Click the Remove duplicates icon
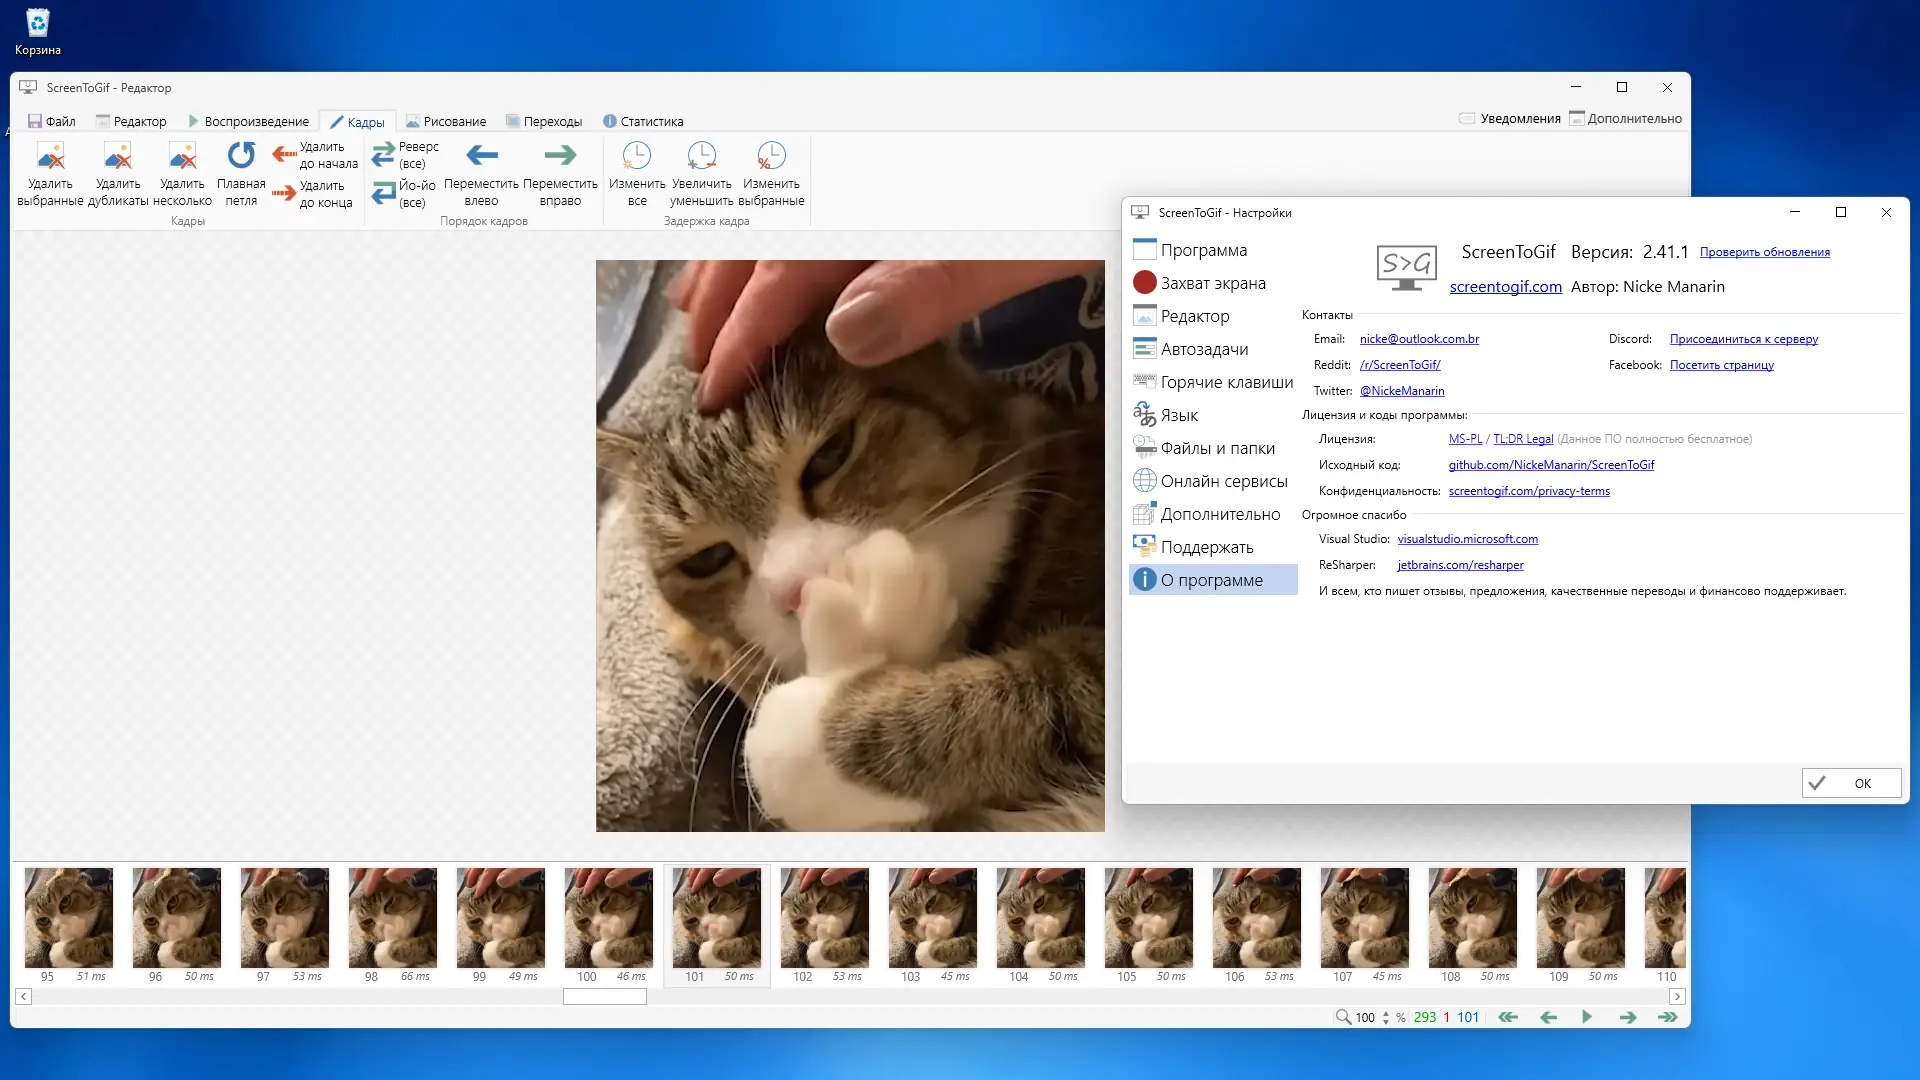 pyautogui.click(x=118, y=156)
